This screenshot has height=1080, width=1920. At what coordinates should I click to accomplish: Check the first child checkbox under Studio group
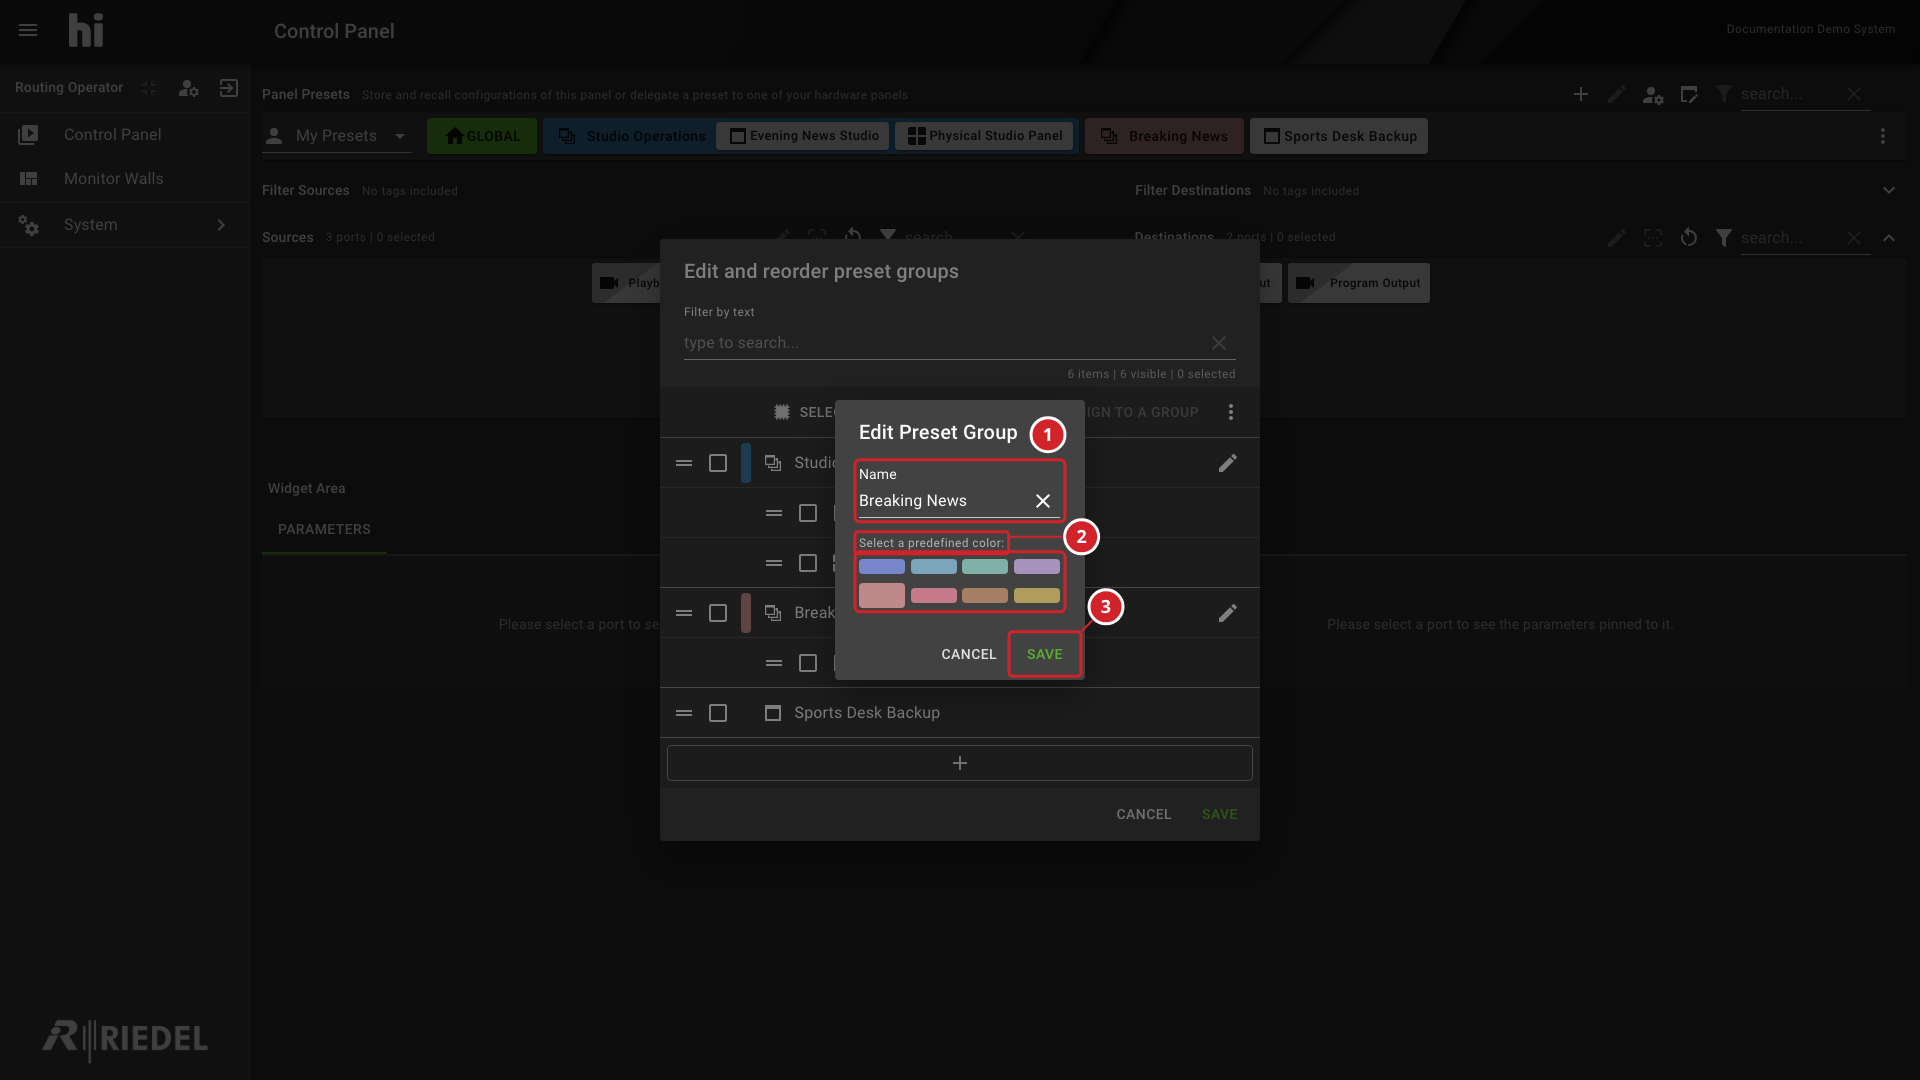808,513
